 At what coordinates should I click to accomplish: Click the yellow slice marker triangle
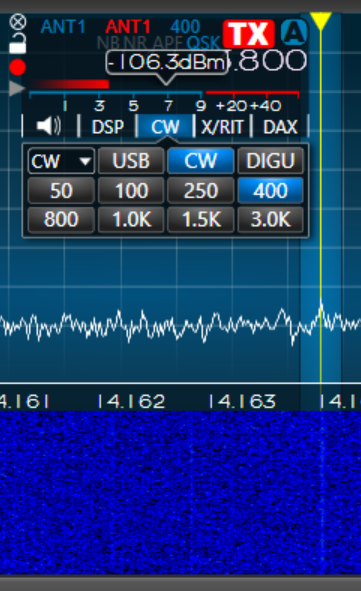point(320,21)
